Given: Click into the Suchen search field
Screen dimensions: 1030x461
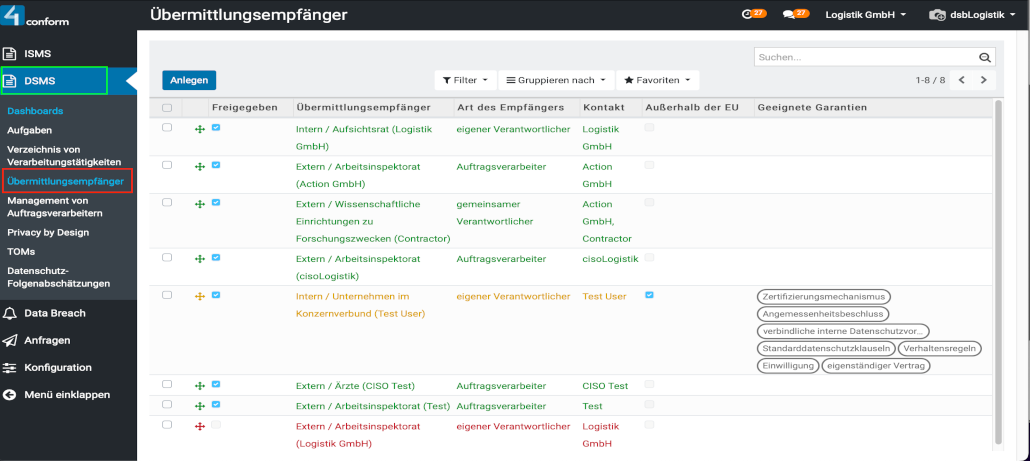Looking at the screenshot, I should pyautogui.click(x=865, y=58).
